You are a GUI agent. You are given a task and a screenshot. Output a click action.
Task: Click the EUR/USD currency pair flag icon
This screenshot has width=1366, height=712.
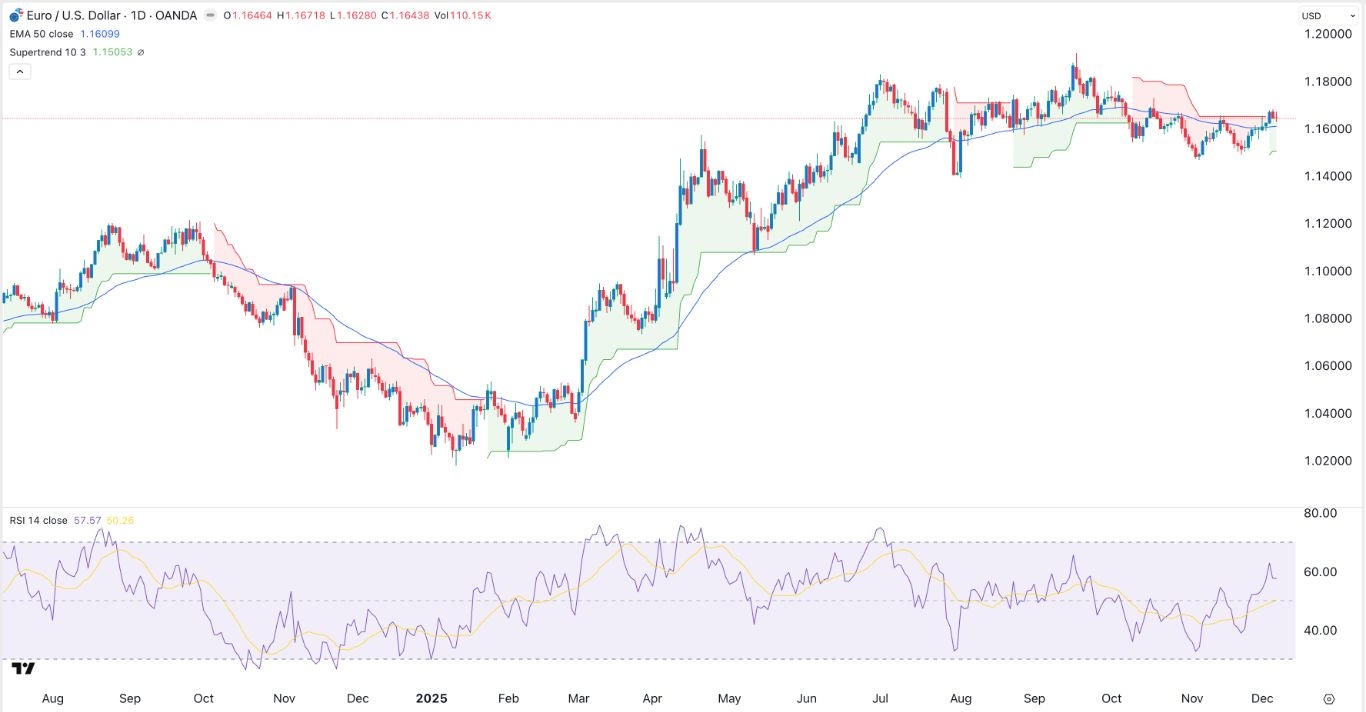(x=14, y=15)
